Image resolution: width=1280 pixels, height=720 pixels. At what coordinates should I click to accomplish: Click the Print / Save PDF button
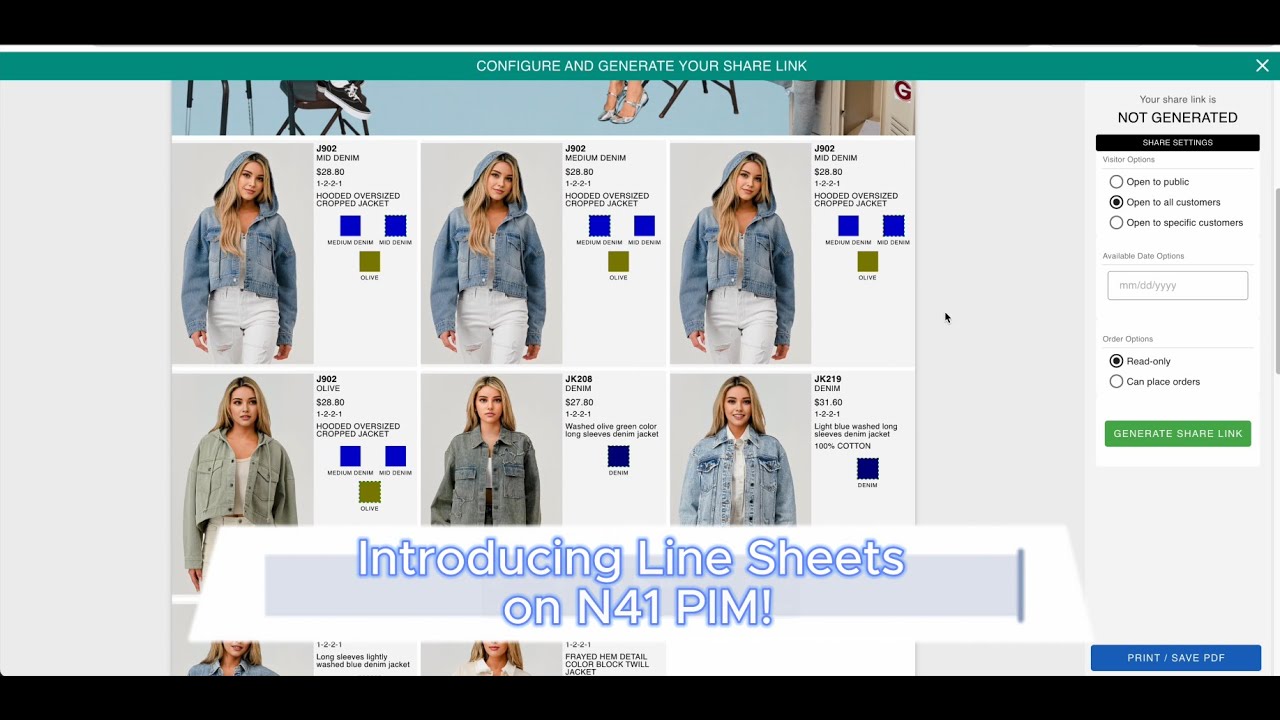click(x=1176, y=658)
